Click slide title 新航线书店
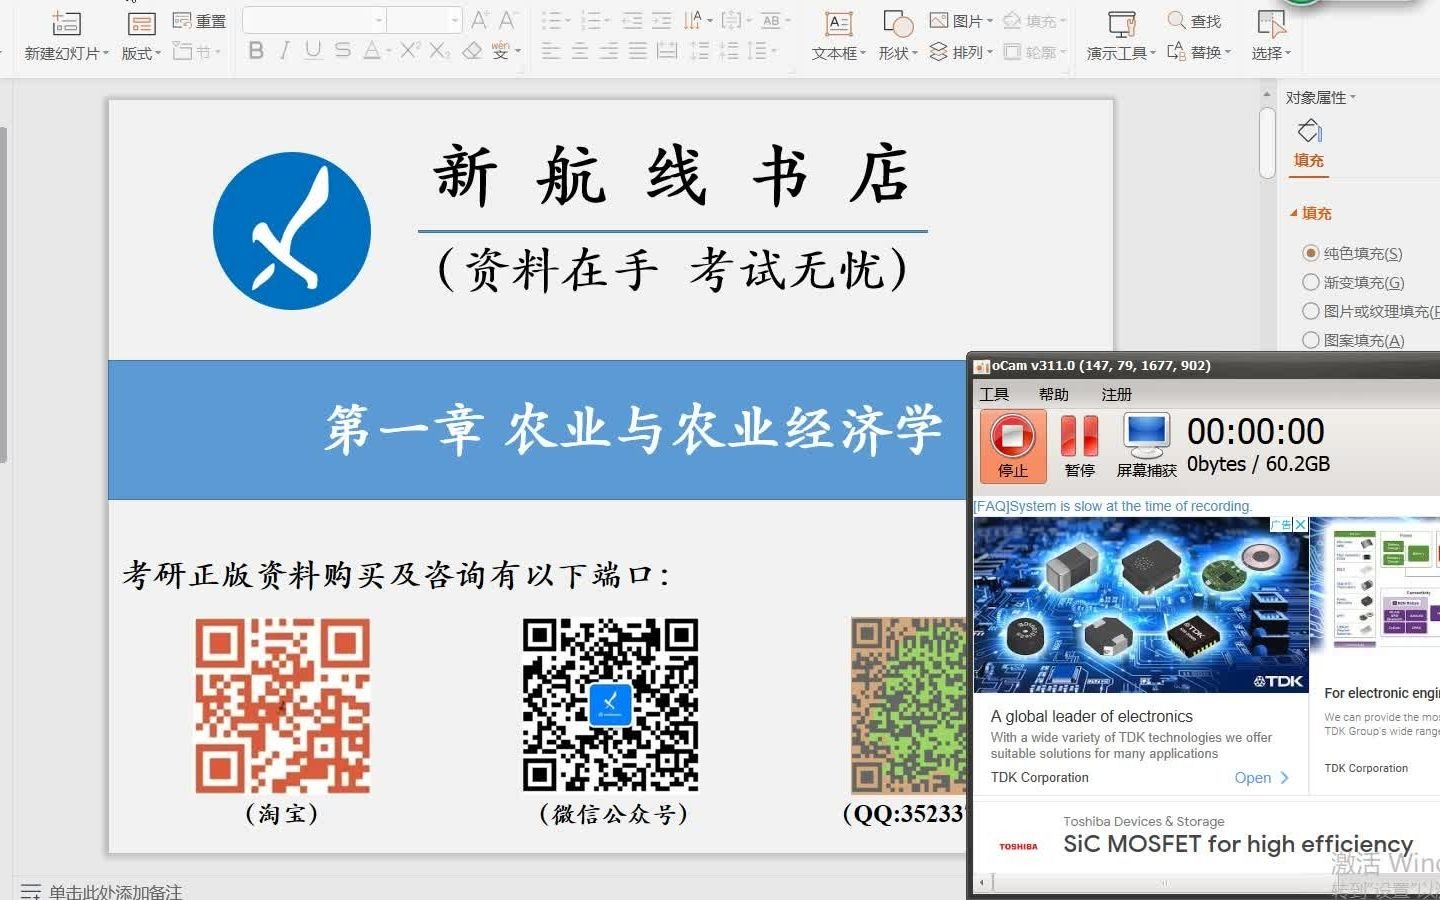This screenshot has height=900, width=1440. point(671,175)
